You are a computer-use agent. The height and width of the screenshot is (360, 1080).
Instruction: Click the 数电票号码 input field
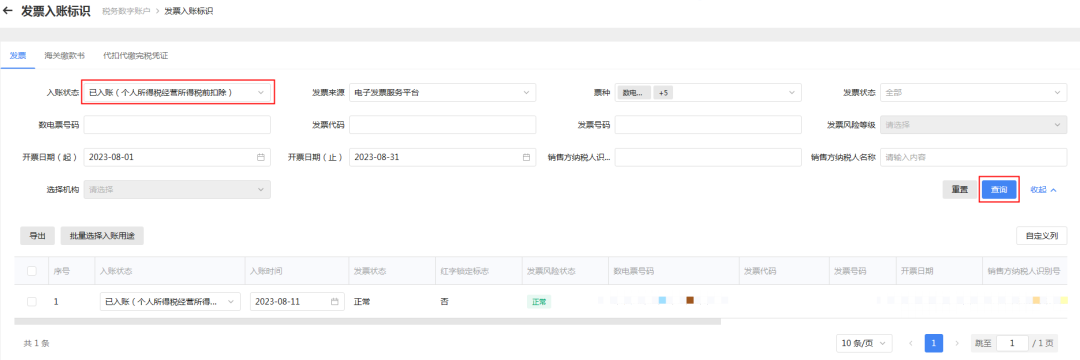[x=177, y=125]
